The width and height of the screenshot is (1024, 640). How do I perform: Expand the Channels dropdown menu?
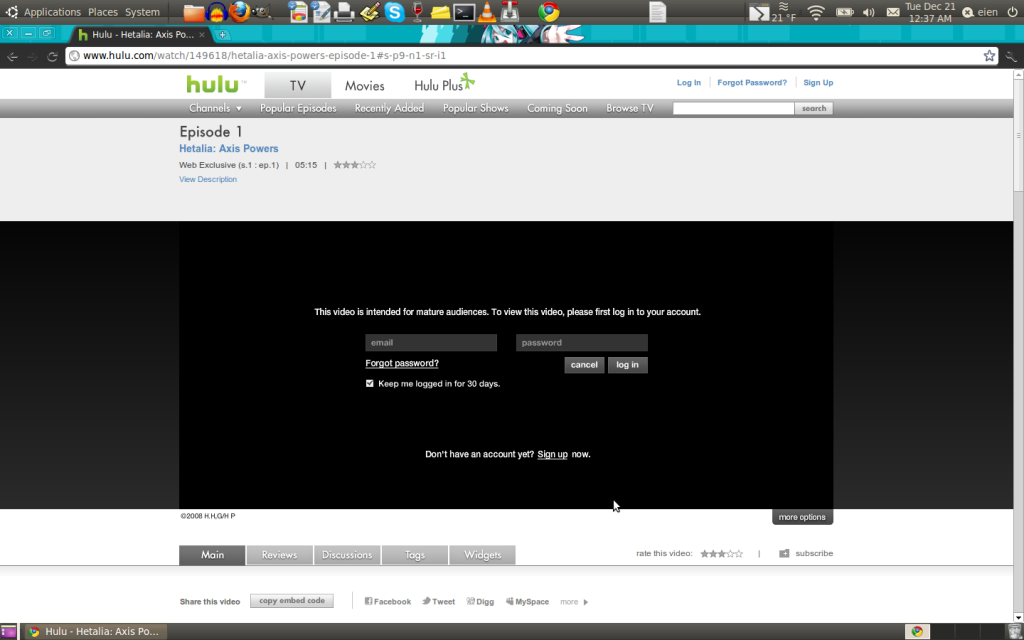pos(215,108)
